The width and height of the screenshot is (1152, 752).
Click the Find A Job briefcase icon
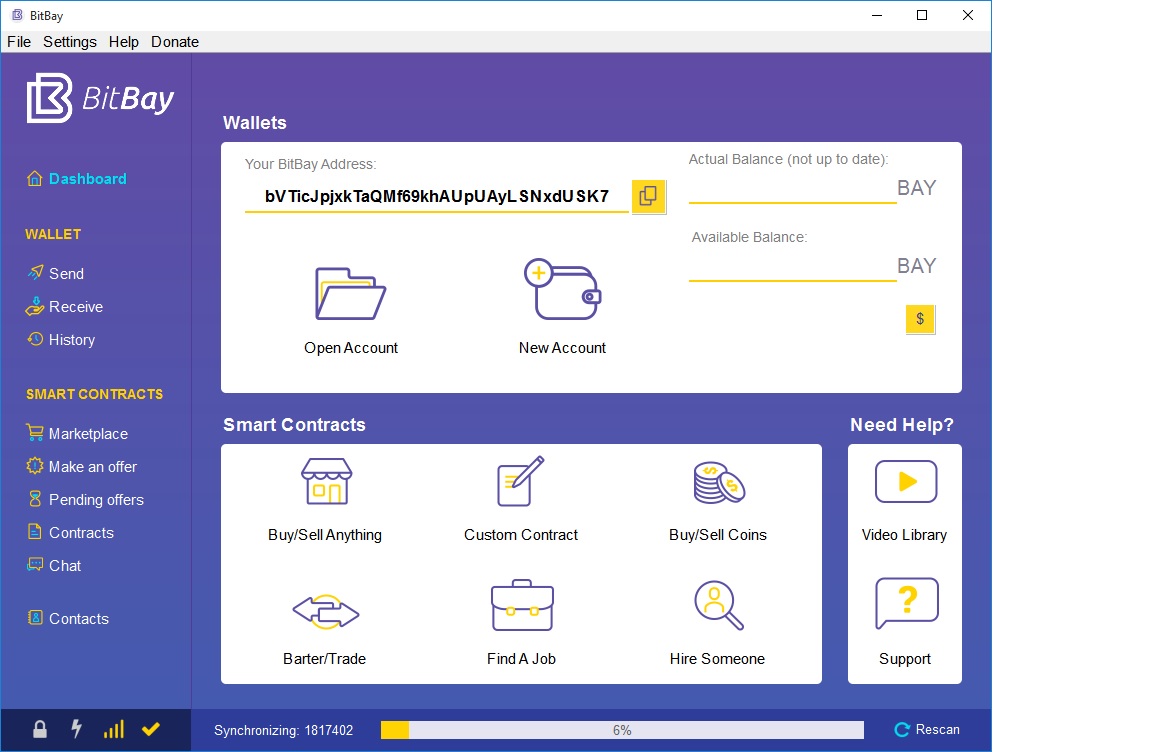522,605
